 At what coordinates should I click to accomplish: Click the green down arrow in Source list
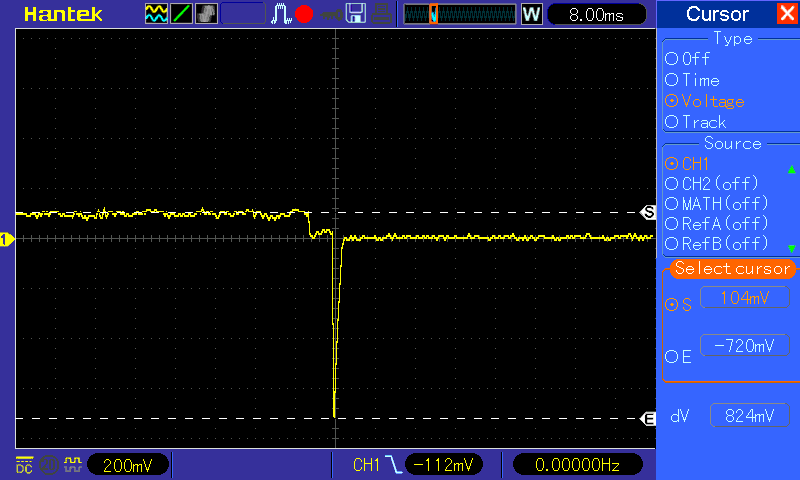pyautogui.click(x=791, y=248)
